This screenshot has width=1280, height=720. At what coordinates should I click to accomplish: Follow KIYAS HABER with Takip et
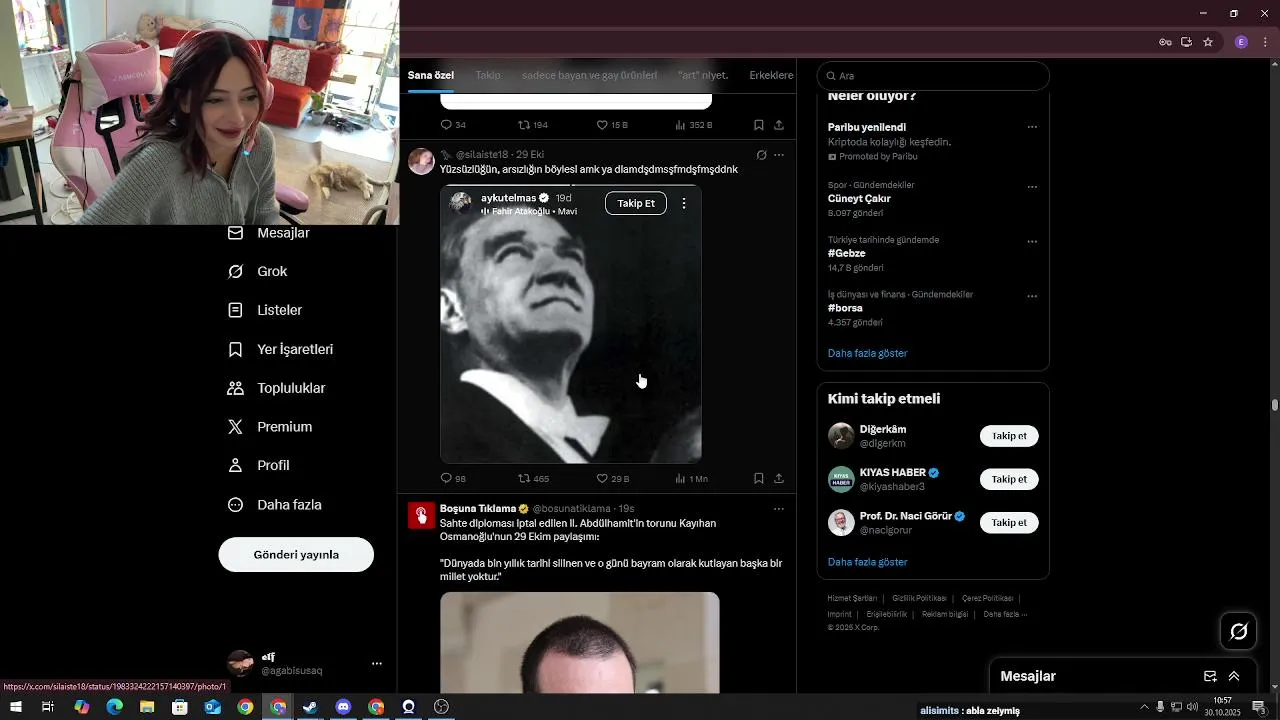click(x=1009, y=479)
